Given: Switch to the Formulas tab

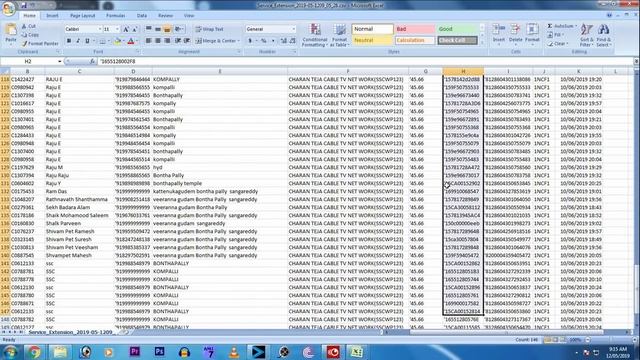Looking at the screenshot, I should click(116, 16).
